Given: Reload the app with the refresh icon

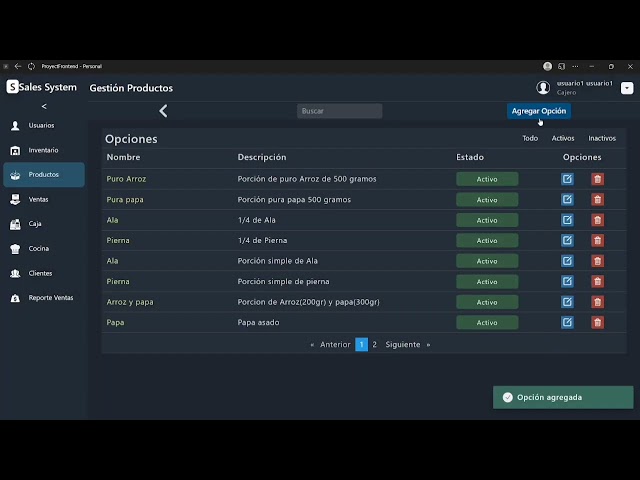Looking at the screenshot, I should (x=31, y=66).
